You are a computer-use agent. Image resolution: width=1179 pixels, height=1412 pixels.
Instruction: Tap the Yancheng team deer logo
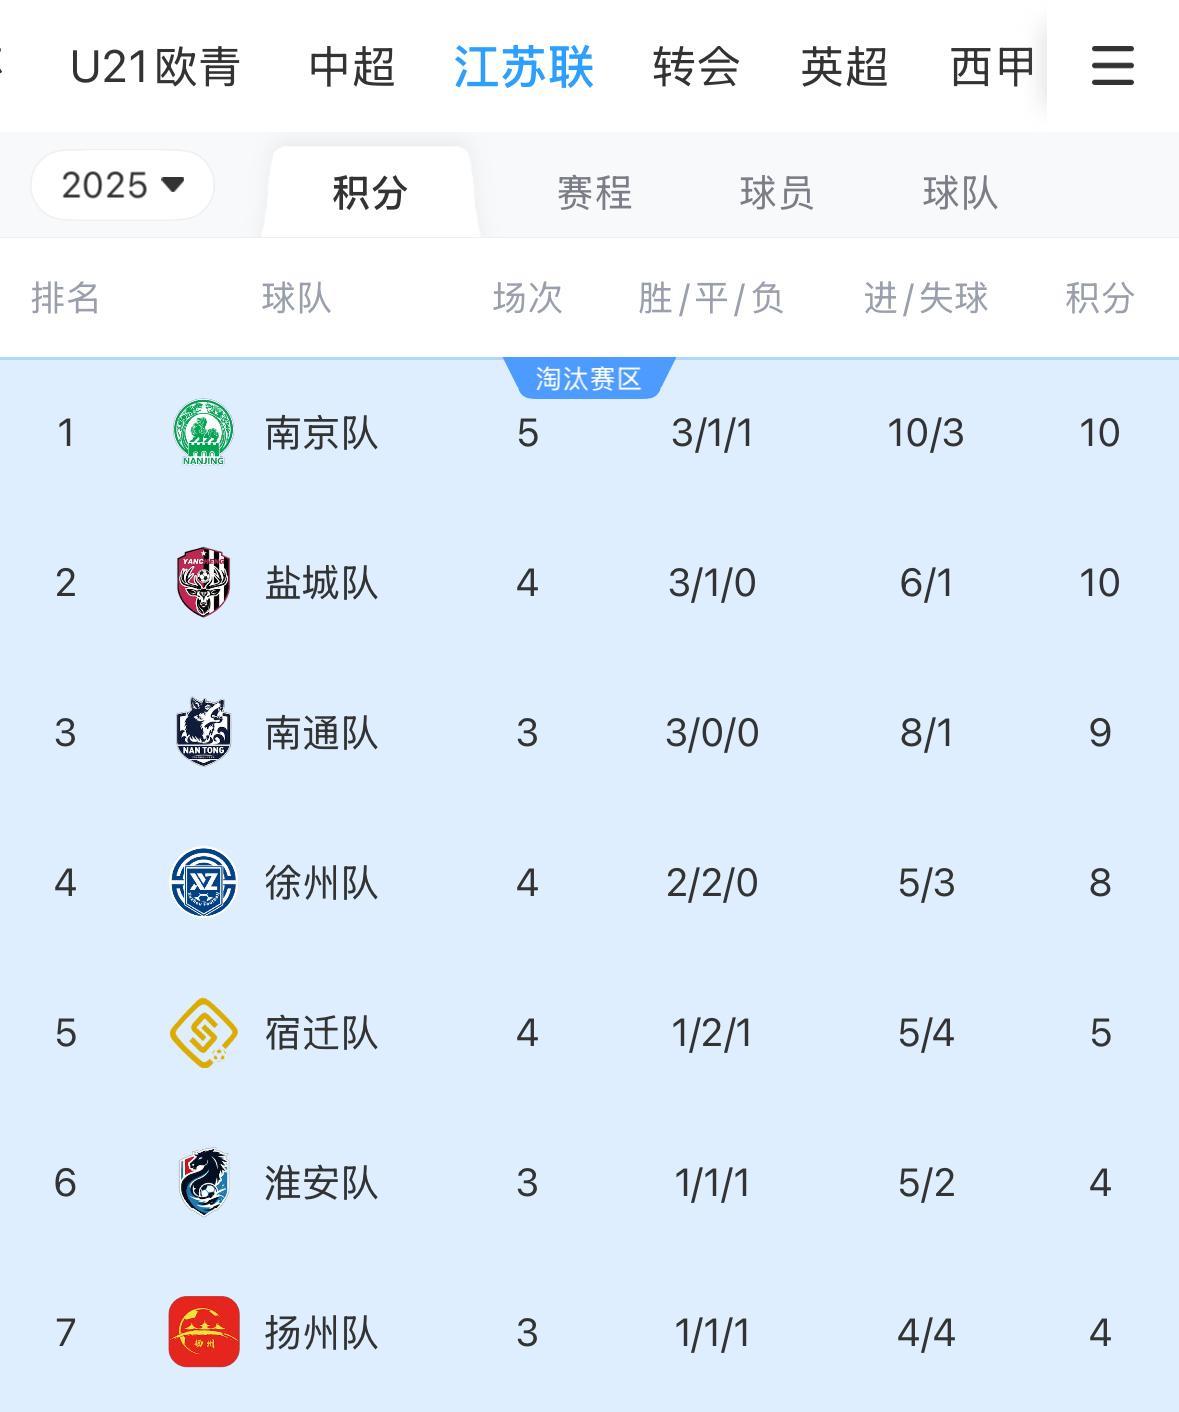point(203,582)
